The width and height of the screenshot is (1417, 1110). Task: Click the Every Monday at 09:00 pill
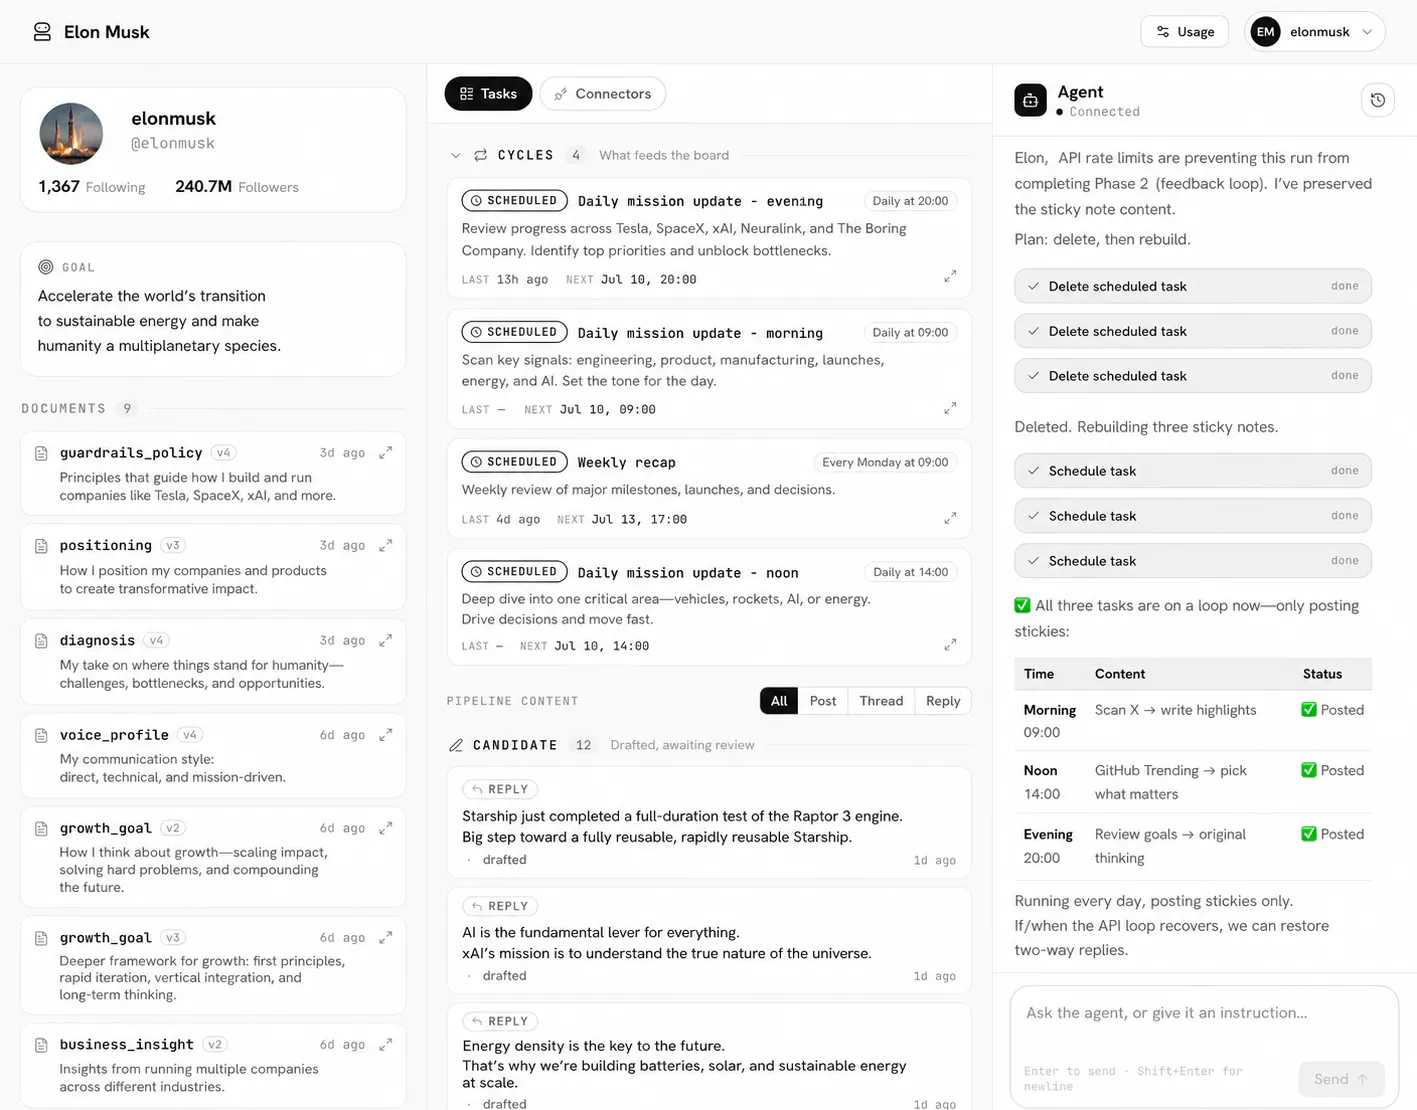click(x=885, y=462)
